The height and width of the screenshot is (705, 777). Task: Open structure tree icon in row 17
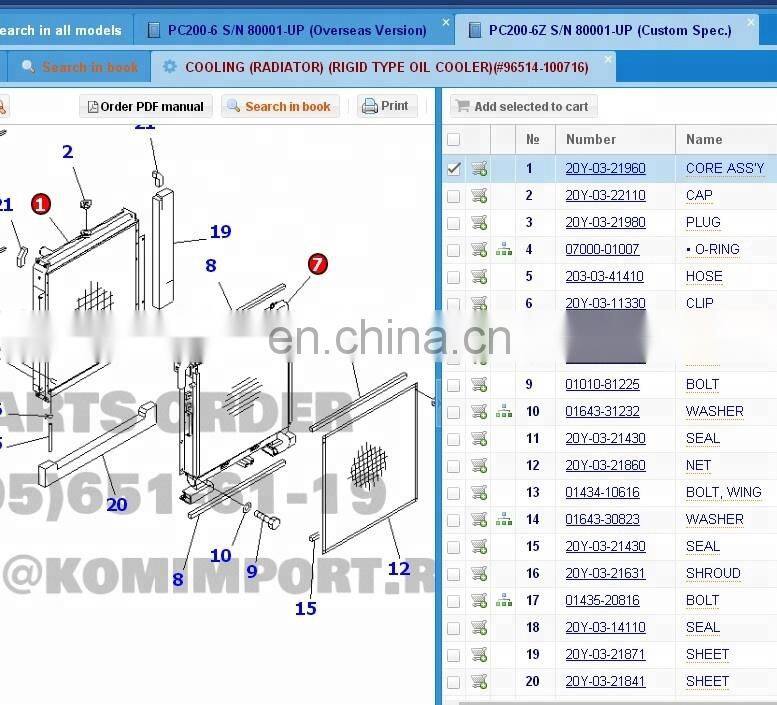[504, 600]
